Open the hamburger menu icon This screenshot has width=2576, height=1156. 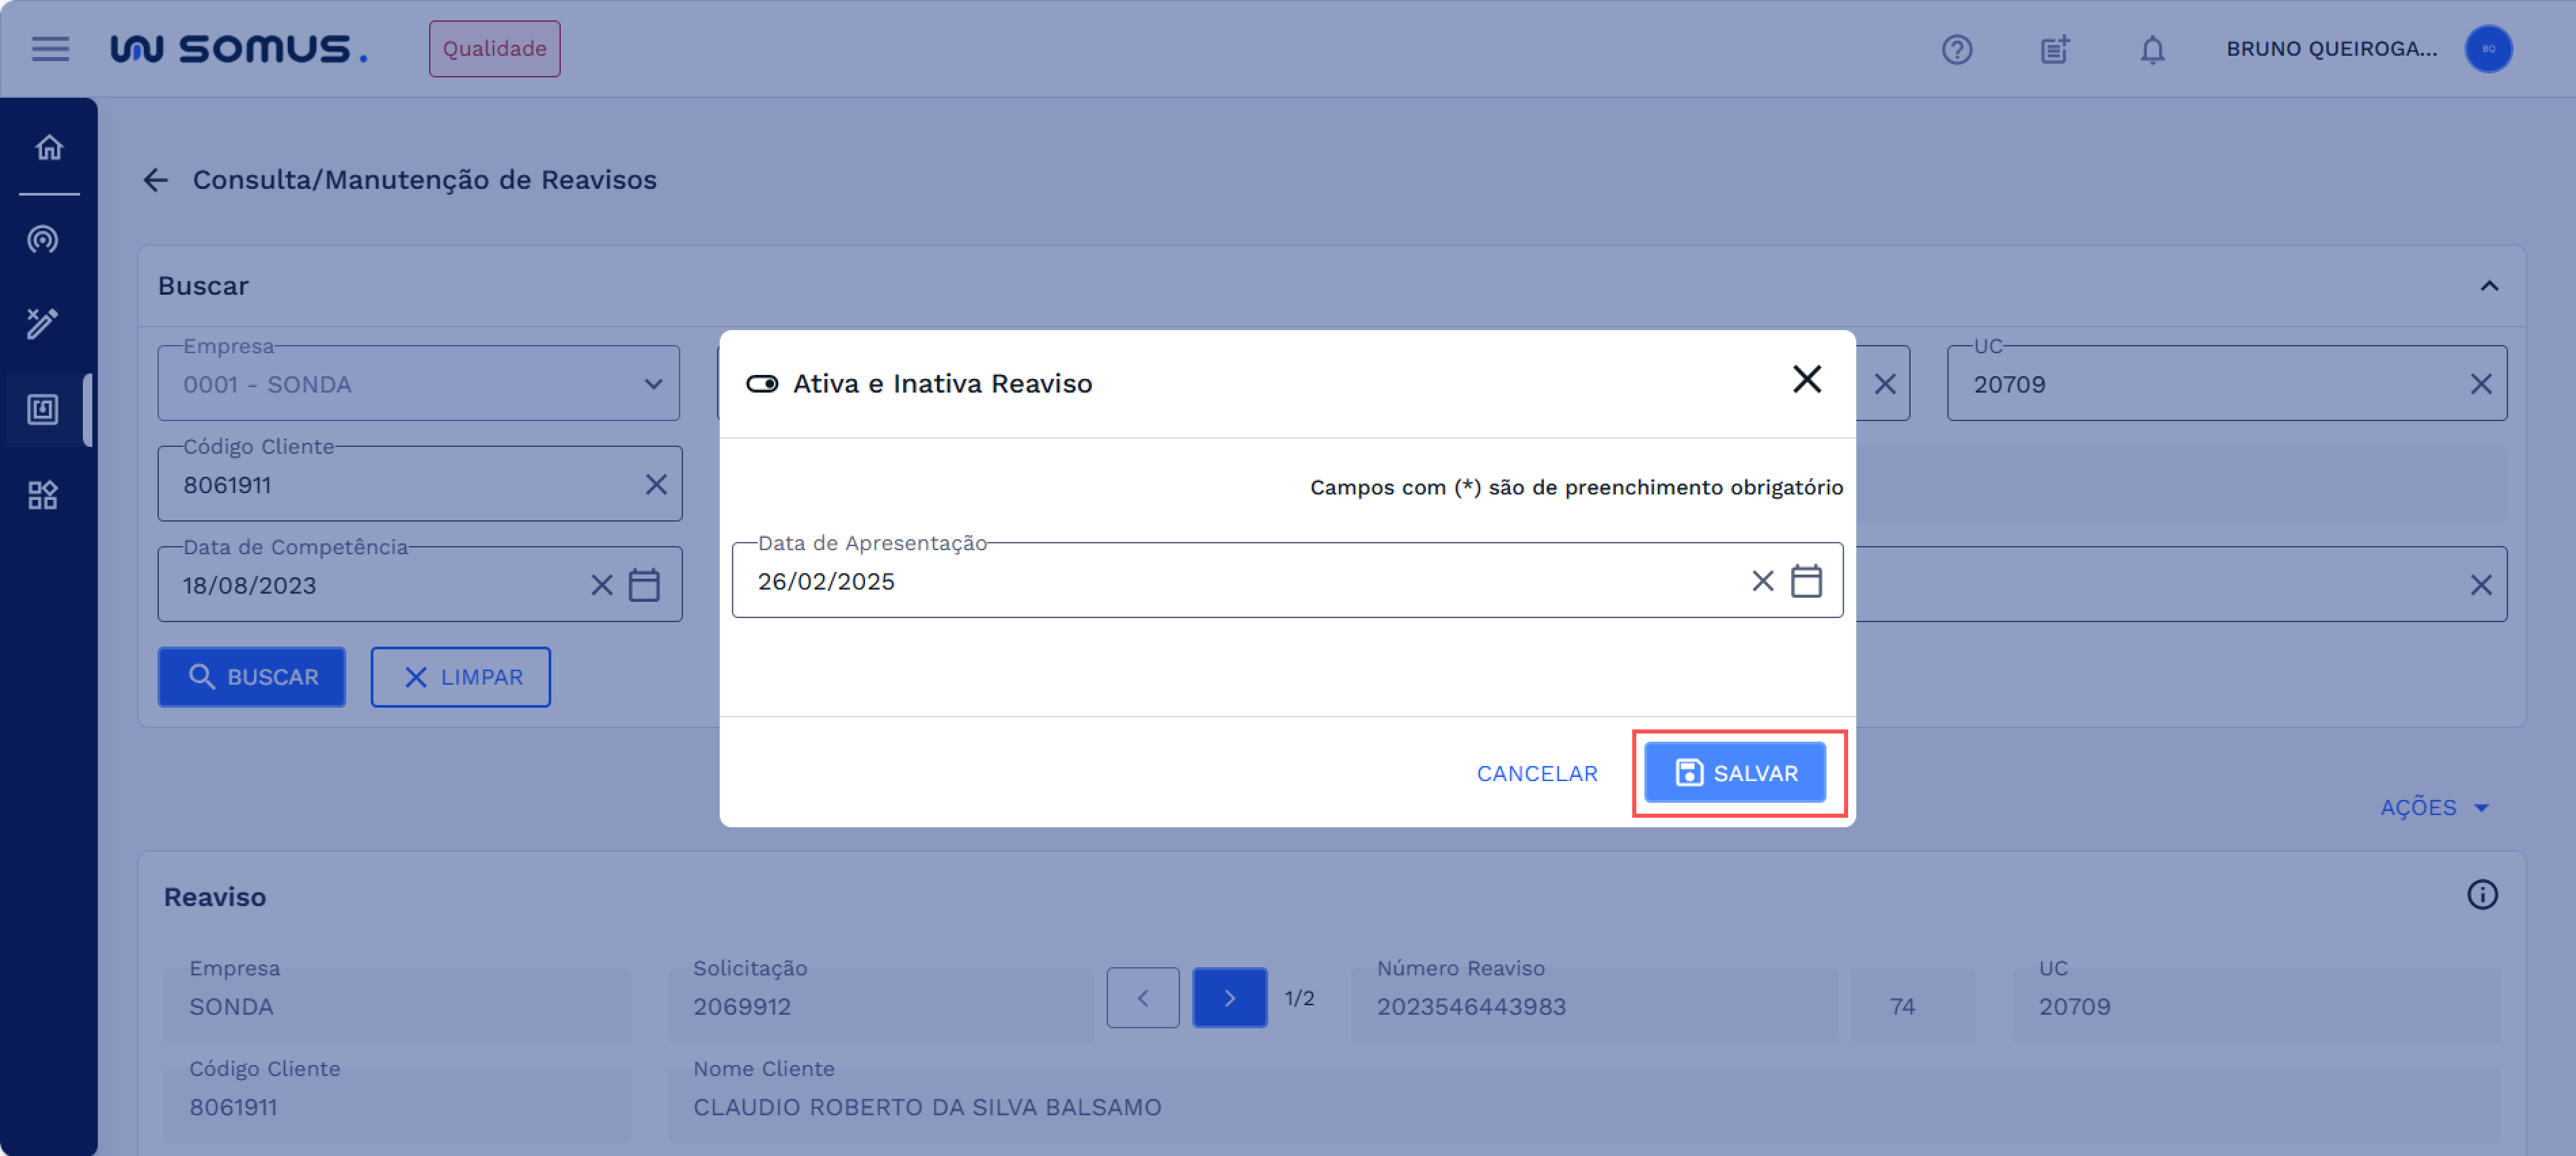50,48
